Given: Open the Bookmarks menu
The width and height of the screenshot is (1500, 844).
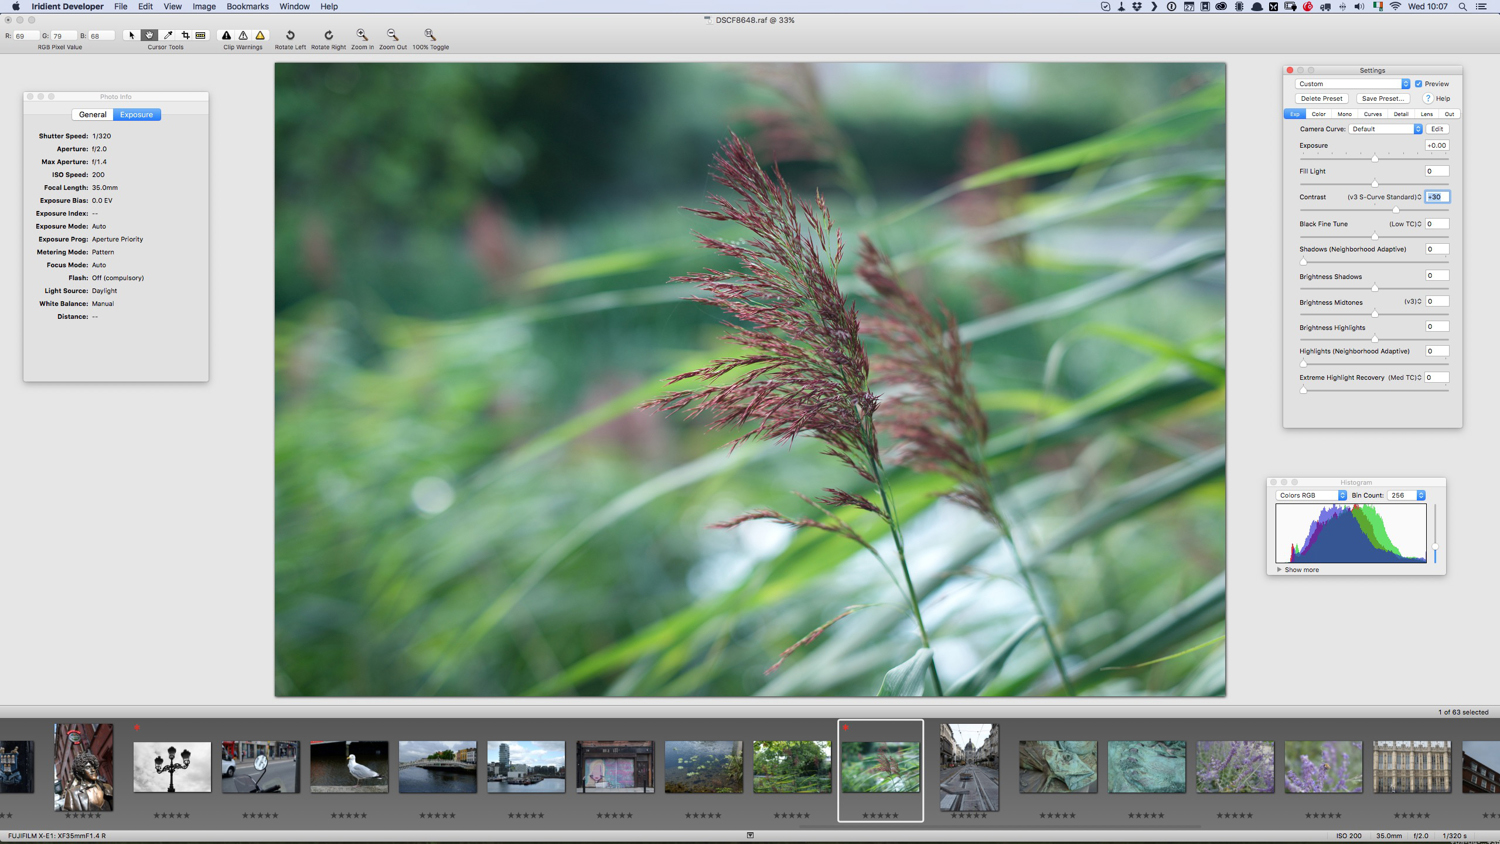Looking at the screenshot, I should pyautogui.click(x=247, y=6).
